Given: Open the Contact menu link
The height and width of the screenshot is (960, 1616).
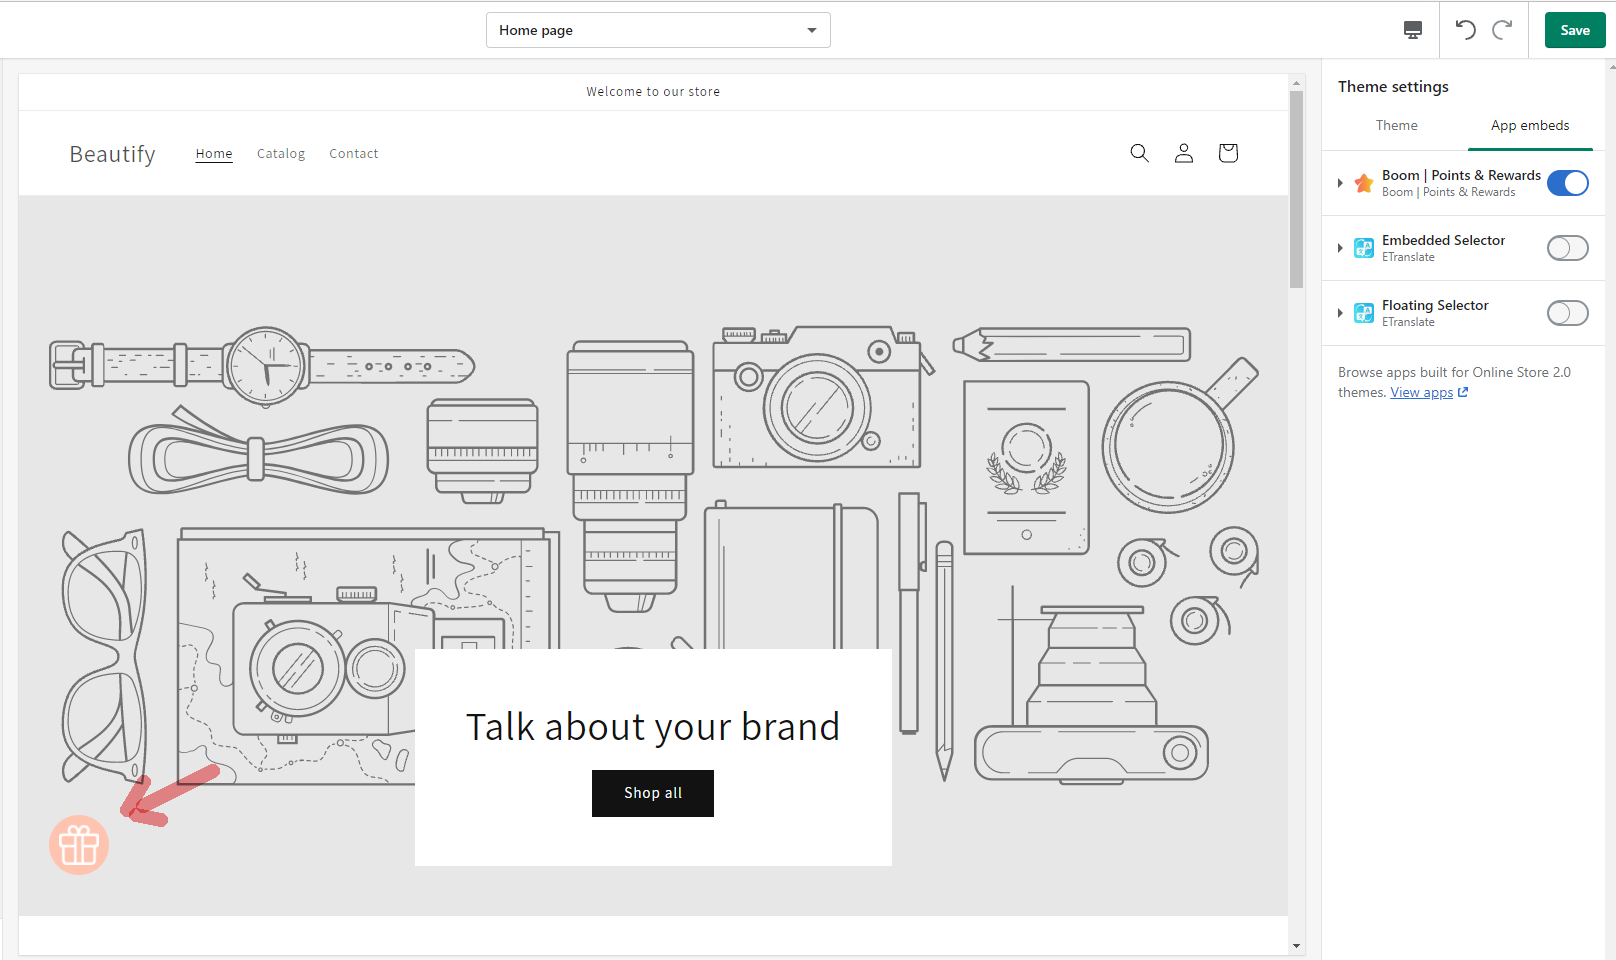Looking at the screenshot, I should [x=354, y=154].
